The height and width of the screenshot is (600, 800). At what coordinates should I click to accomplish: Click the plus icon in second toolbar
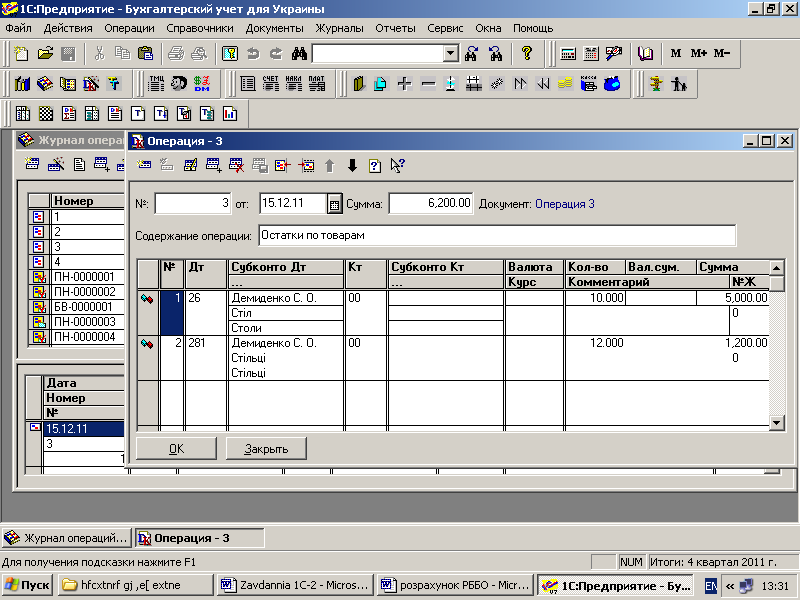[405, 84]
